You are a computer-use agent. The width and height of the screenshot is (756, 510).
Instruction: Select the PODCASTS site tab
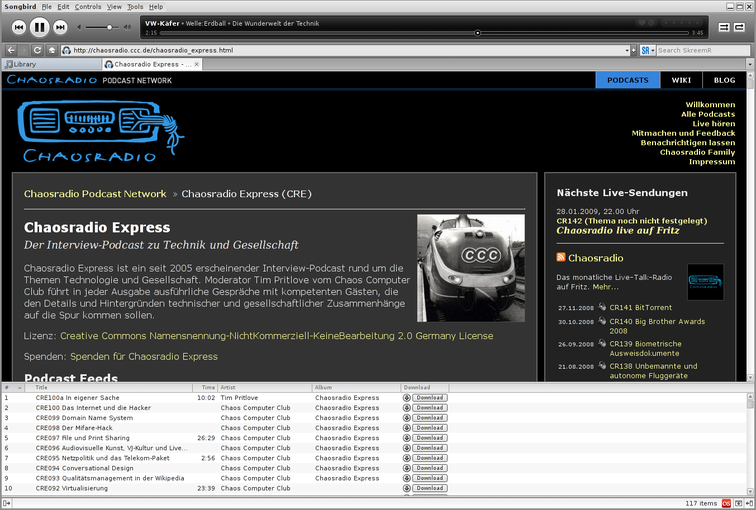coord(628,80)
